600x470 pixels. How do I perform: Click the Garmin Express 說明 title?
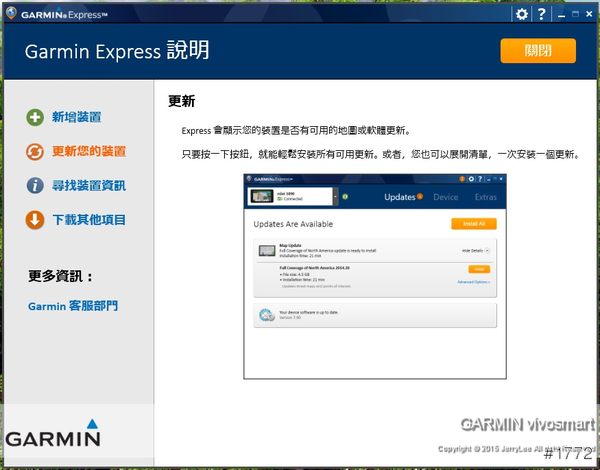pyautogui.click(x=117, y=51)
